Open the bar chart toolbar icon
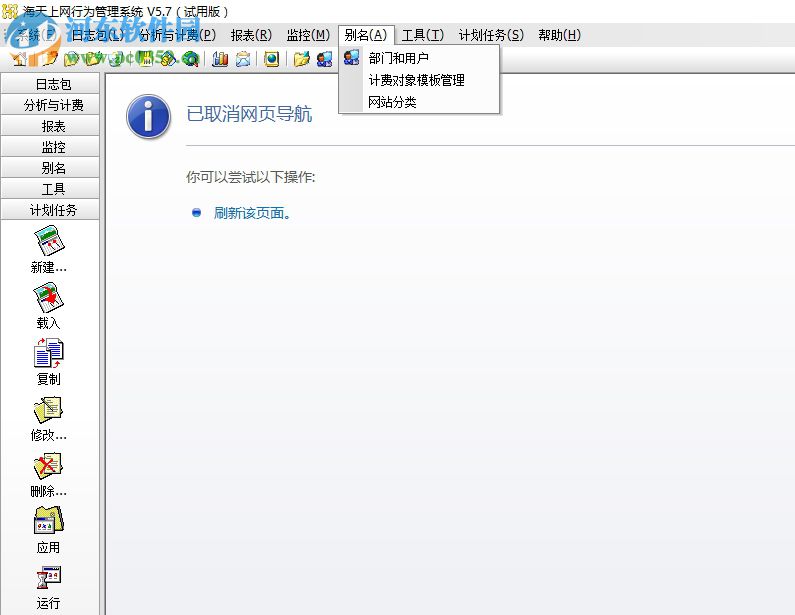 [220, 59]
